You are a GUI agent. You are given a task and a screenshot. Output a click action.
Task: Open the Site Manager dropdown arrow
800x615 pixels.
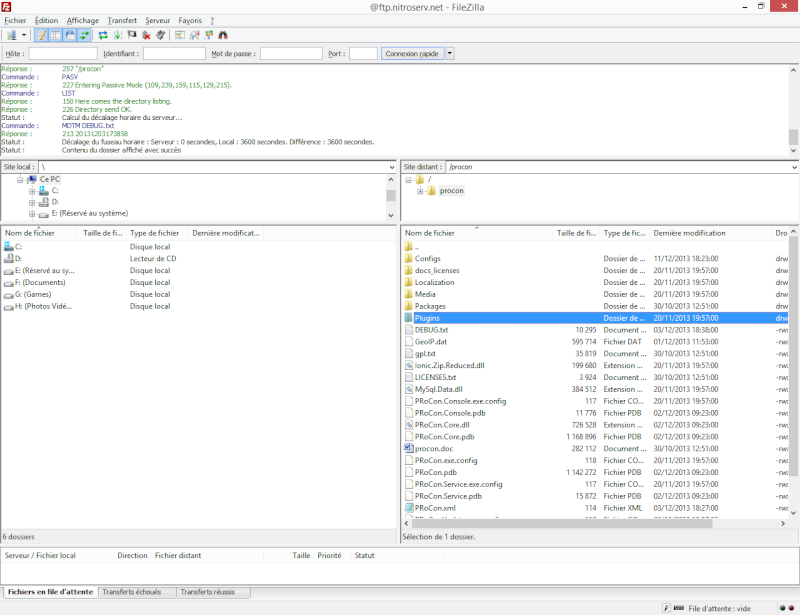click(x=23, y=35)
